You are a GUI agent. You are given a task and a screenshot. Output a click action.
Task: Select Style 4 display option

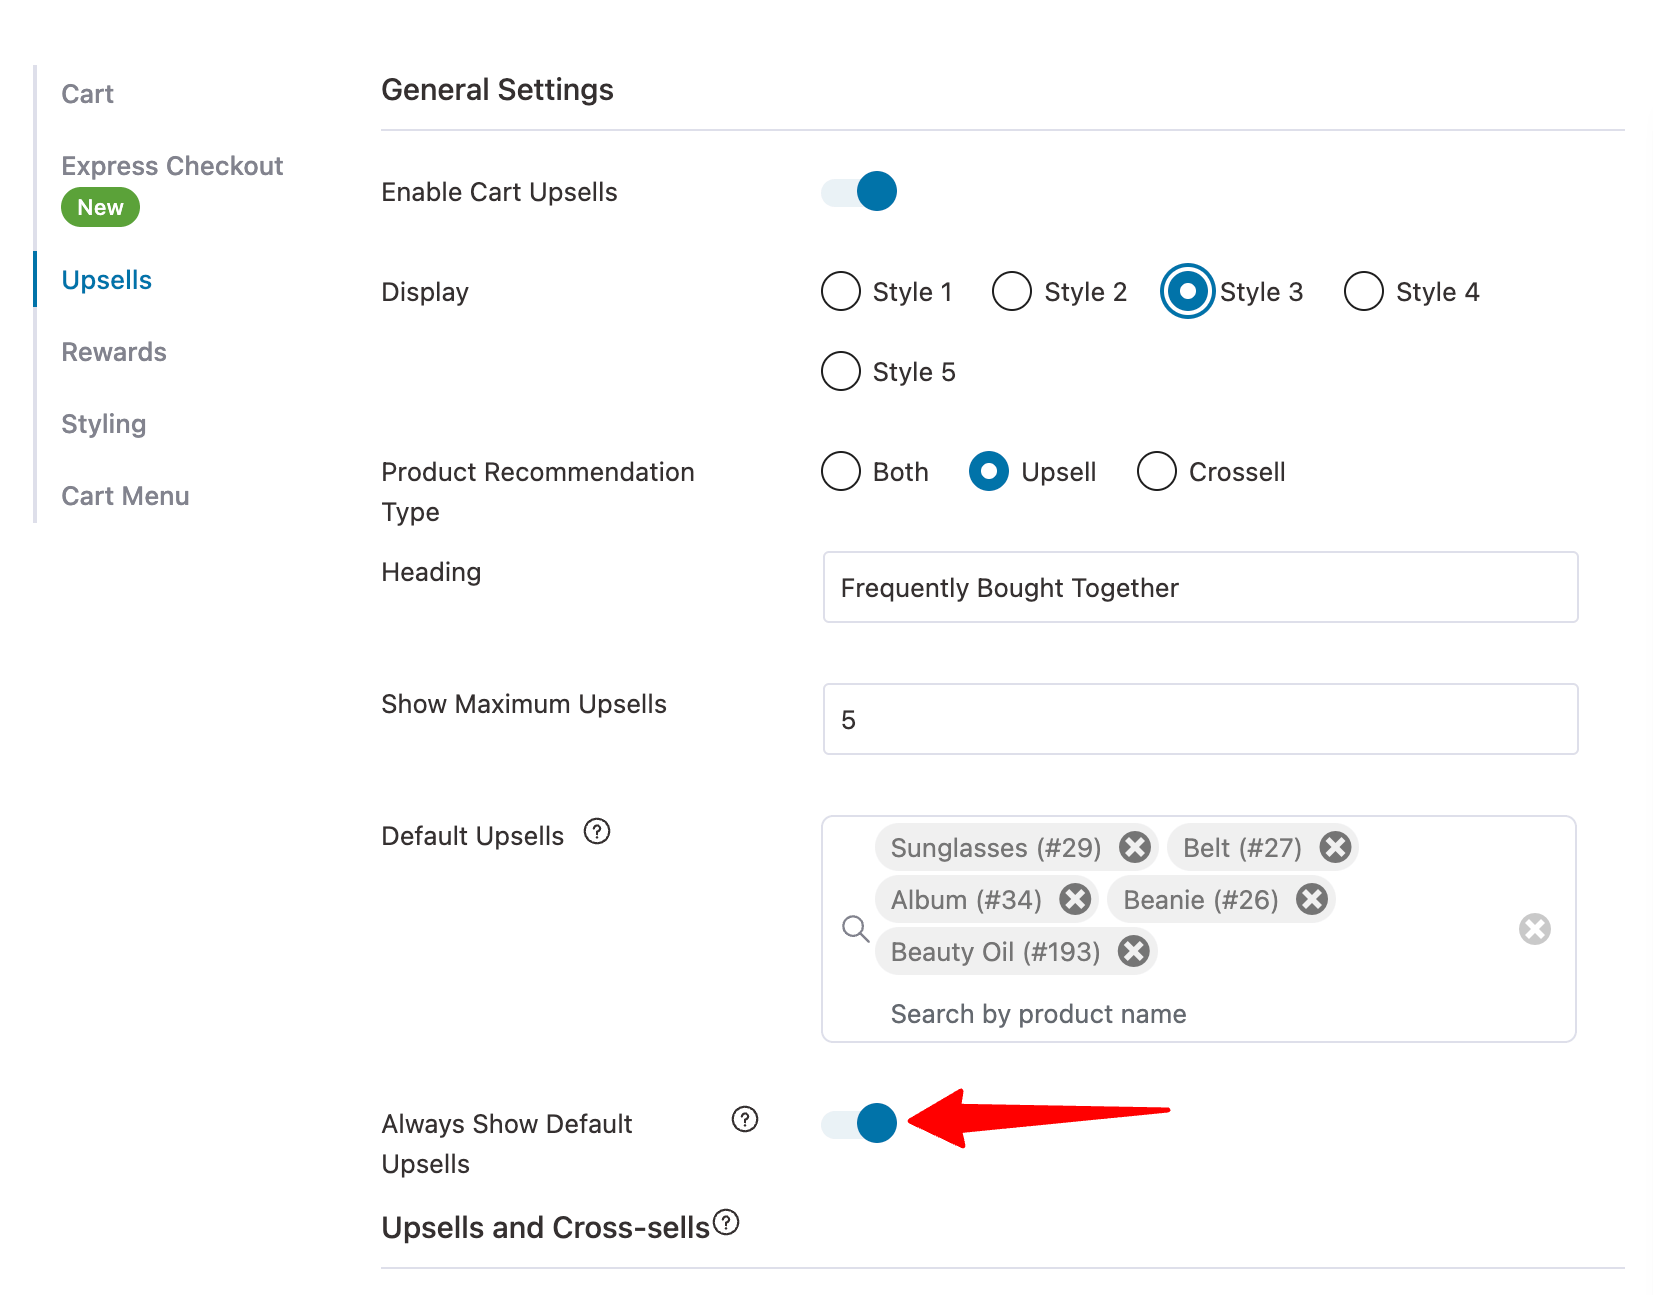coord(1364,291)
